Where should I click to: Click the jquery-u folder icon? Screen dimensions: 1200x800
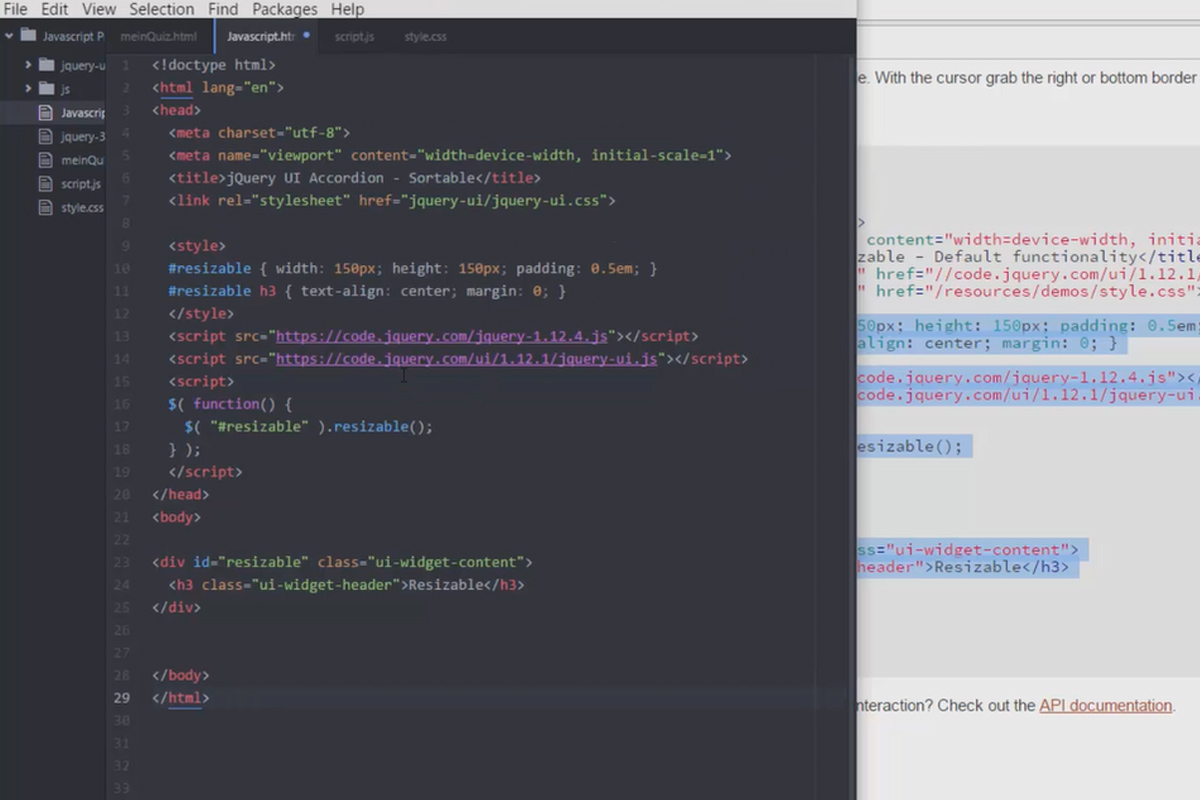[x=46, y=65]
